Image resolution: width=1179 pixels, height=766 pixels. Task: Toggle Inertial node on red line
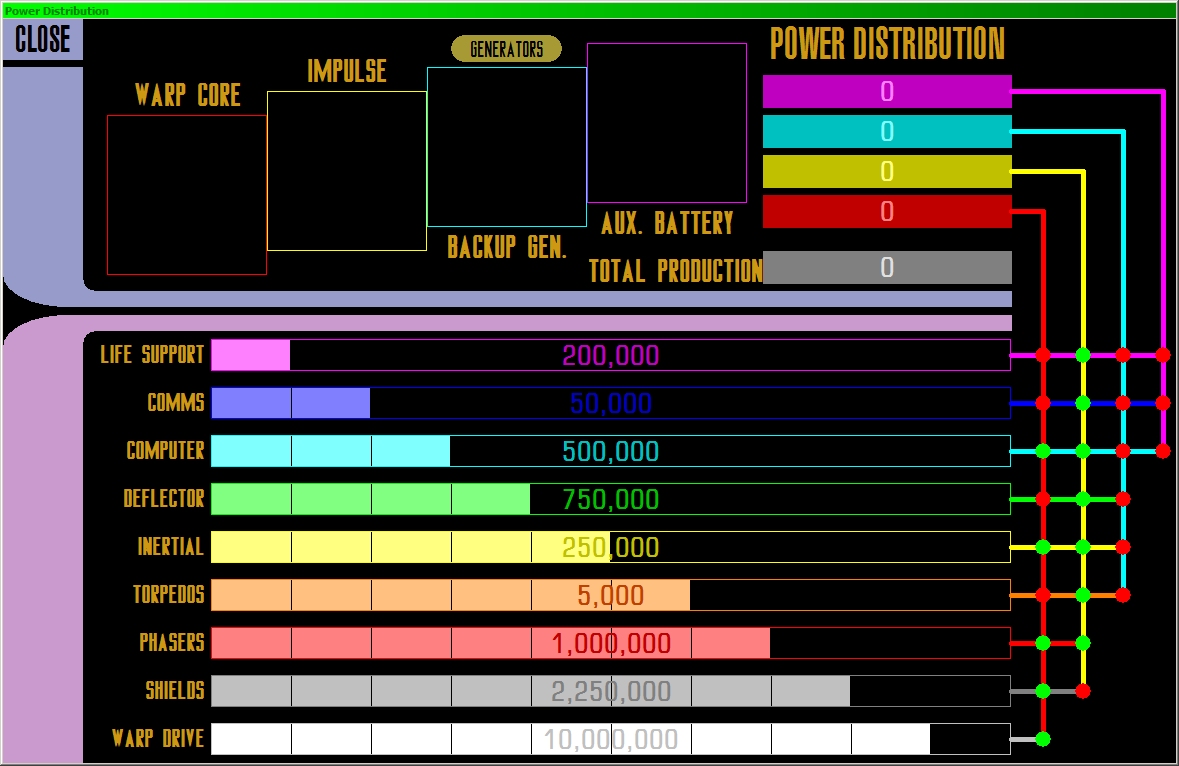pos(1043,547)
